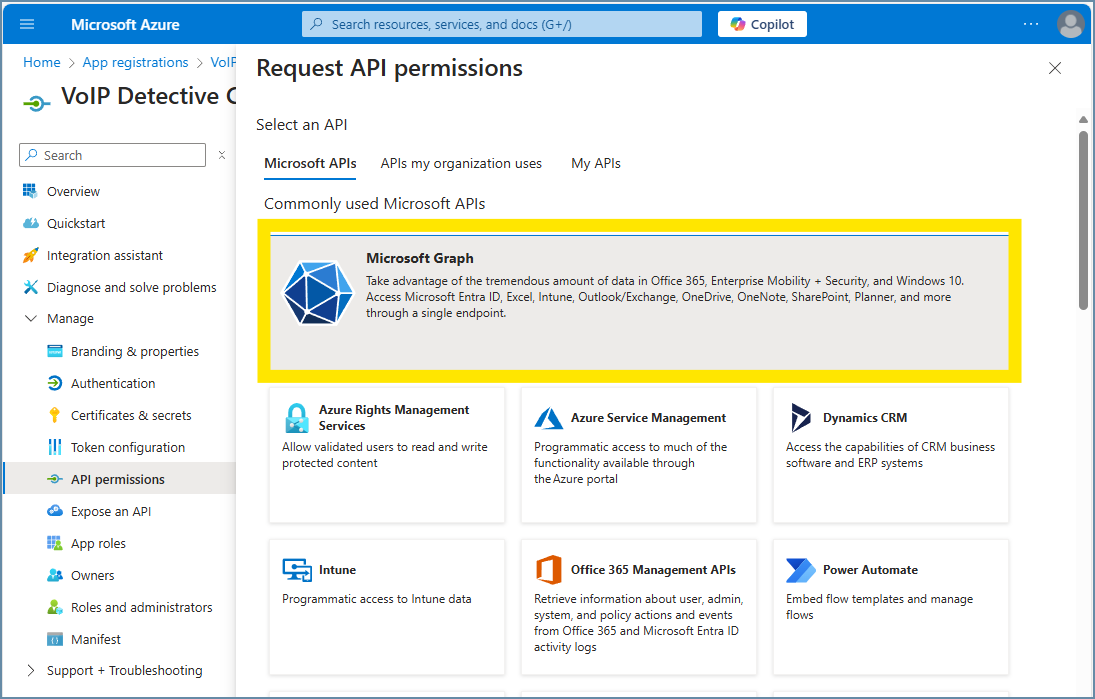Switch to APIs my organization uses tab
The height and width of the screenshot is (699, 1095).
[461, 163]
